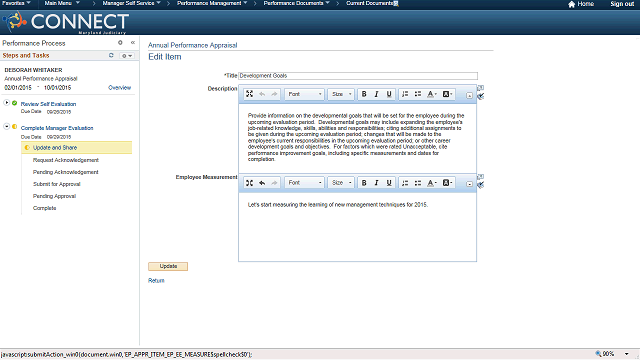Image resolution: width=640 pixels, height=360 pixels.
Task: Open Performance Process settings gear
Action: pos(120,42)
